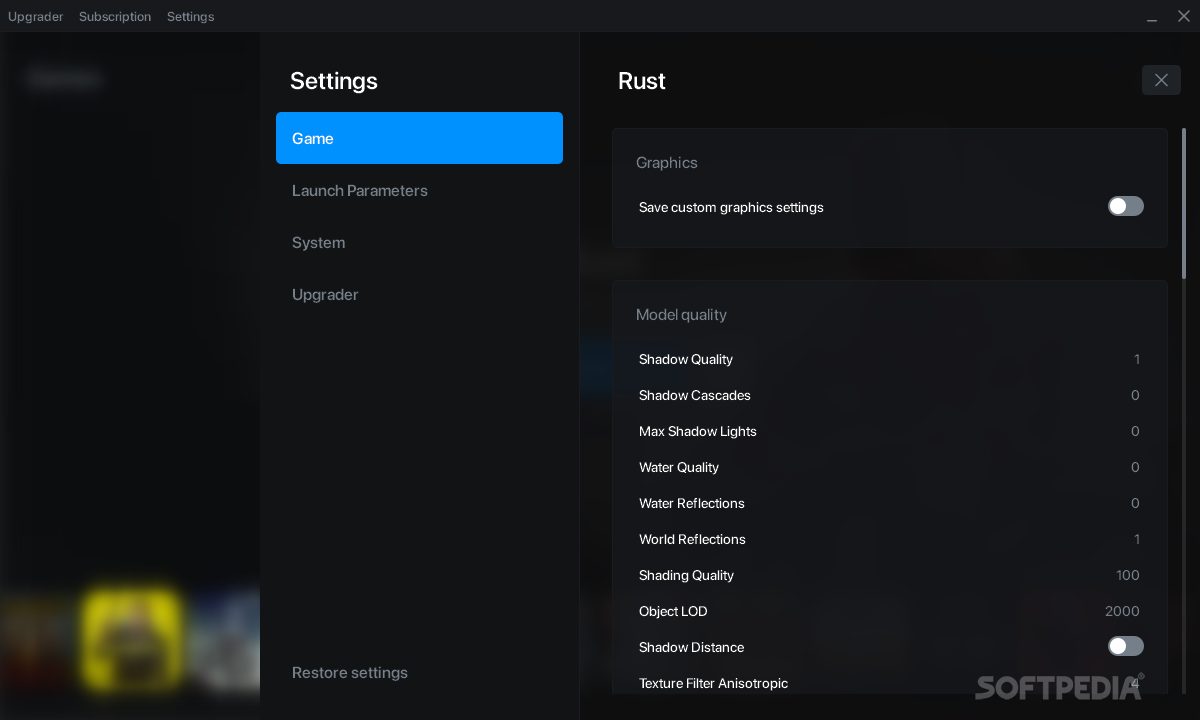The width and height of the screenshot is (1200, 720).
Task: Click the Texture Filter Anisotropic label
Action: pyautogui.click(x=713, y=683)
